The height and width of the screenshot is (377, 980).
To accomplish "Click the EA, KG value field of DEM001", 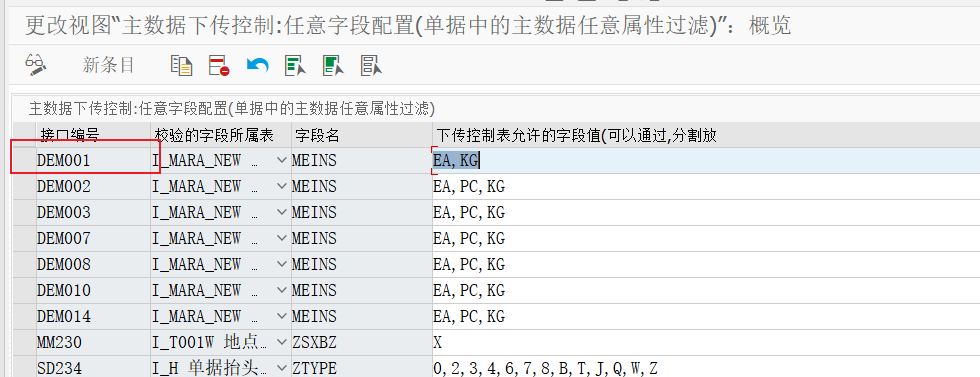I will (x=706, y=161).
